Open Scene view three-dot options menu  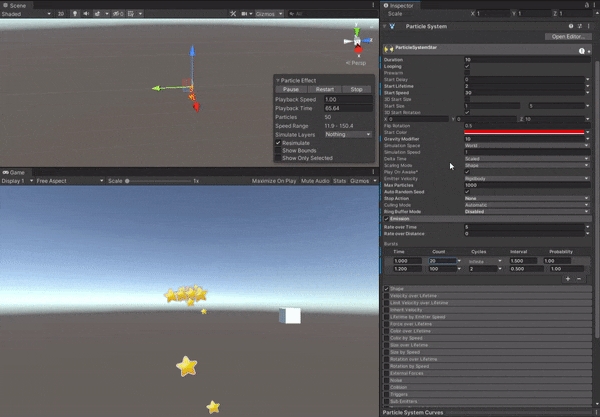(373, 5)
